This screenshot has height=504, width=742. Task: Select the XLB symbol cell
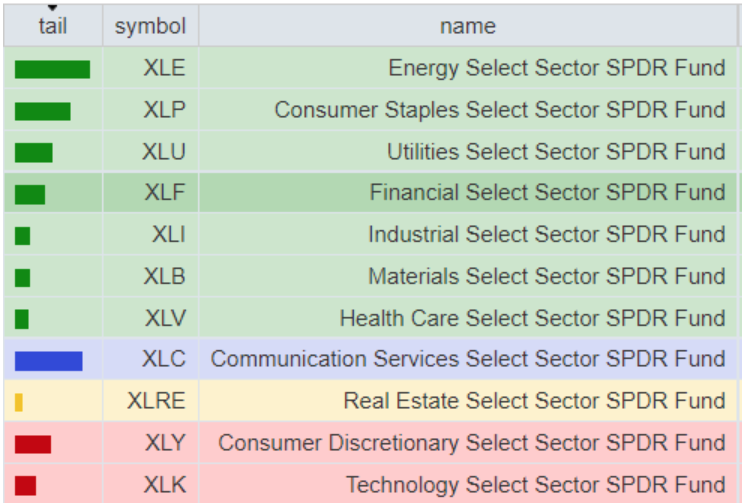(x=164, y=277)
